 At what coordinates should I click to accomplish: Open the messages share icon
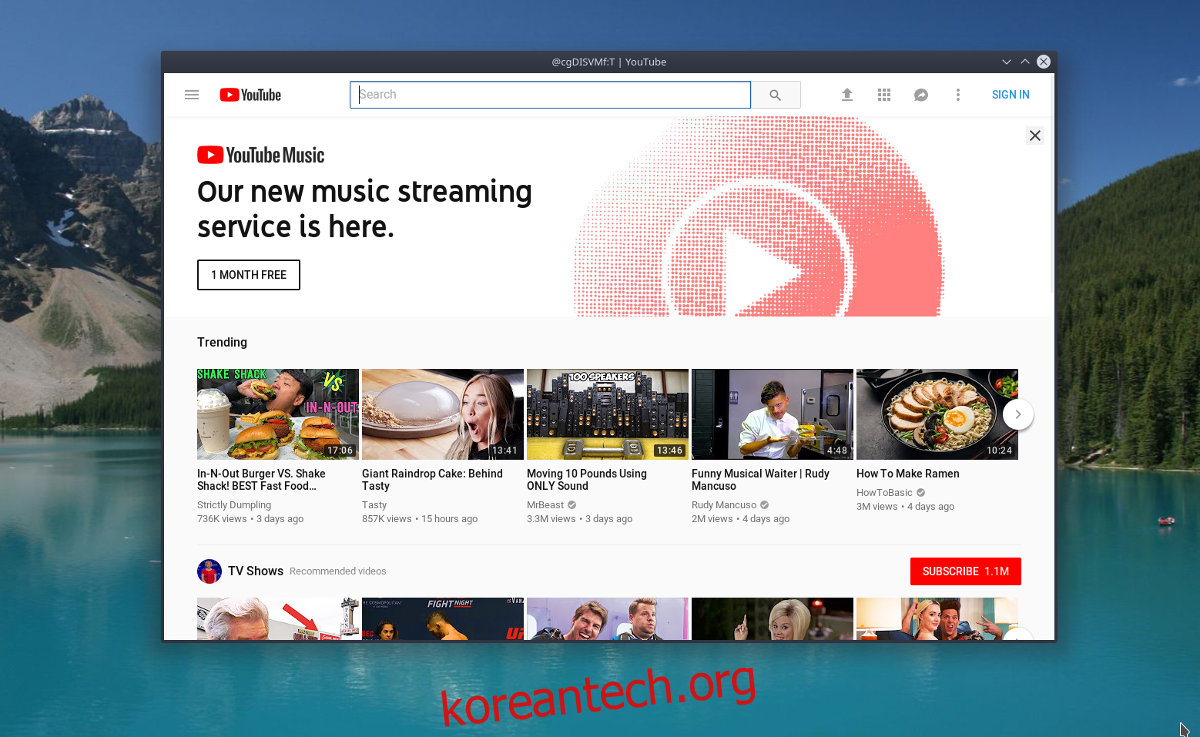pos(921,95)
